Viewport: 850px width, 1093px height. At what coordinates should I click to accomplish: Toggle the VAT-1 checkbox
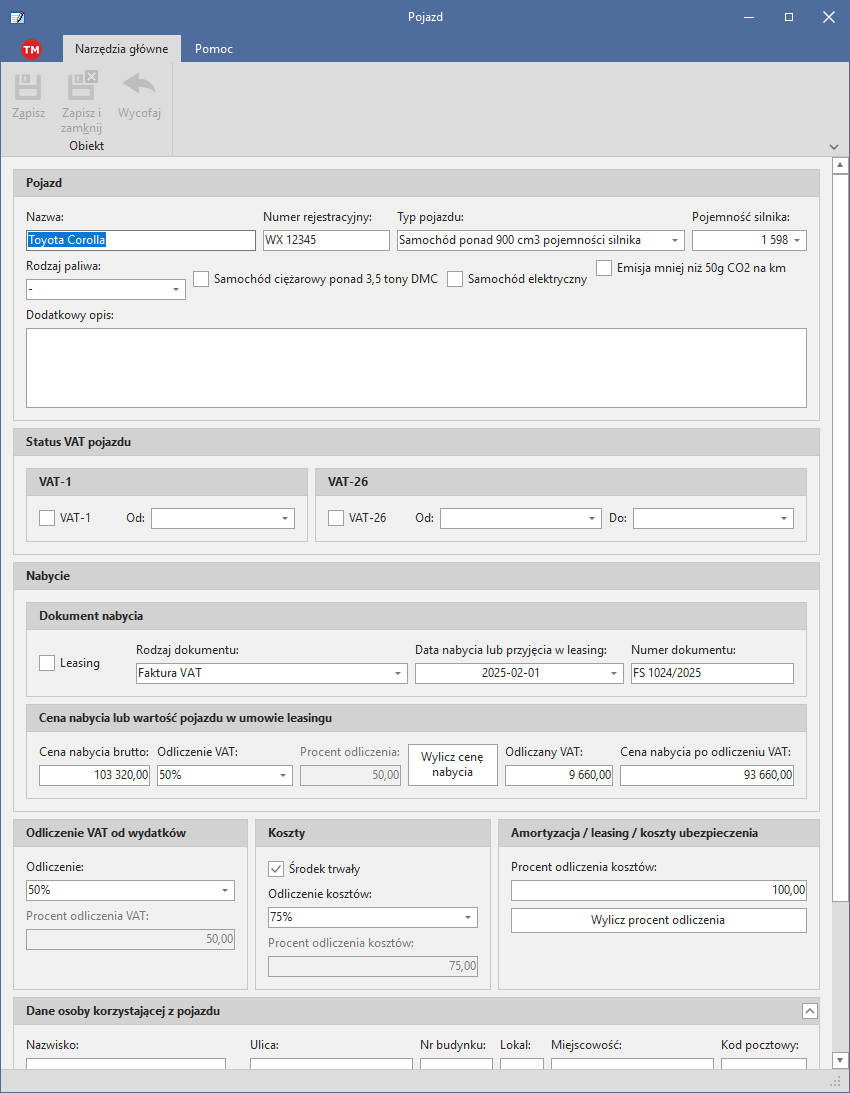(47, 518)
